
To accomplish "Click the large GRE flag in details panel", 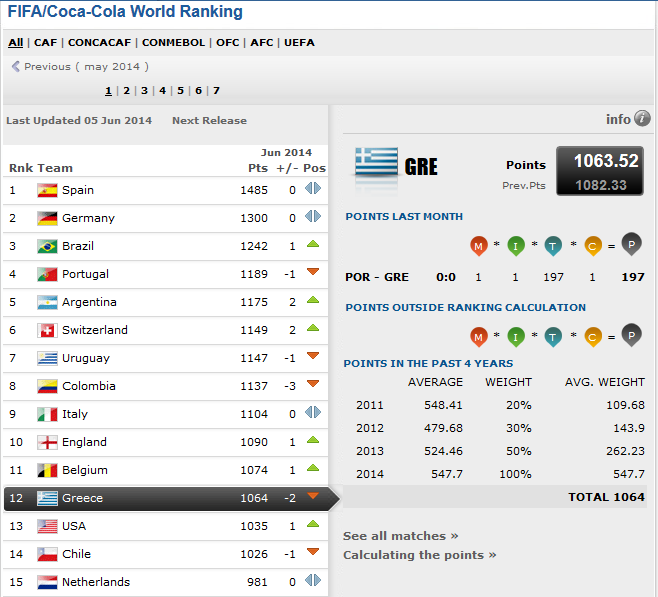I will tap(376, 162).
